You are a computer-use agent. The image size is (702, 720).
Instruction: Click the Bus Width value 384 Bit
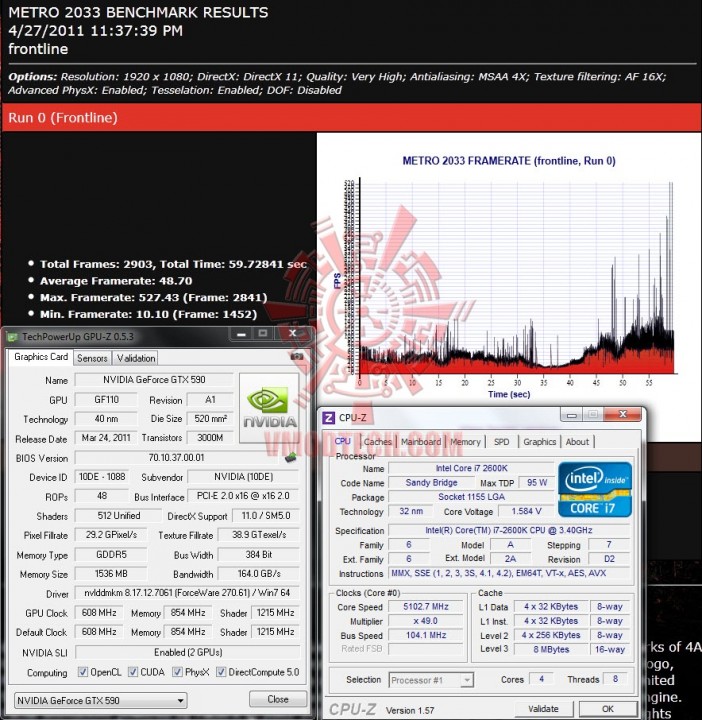(x=258, y=555)
